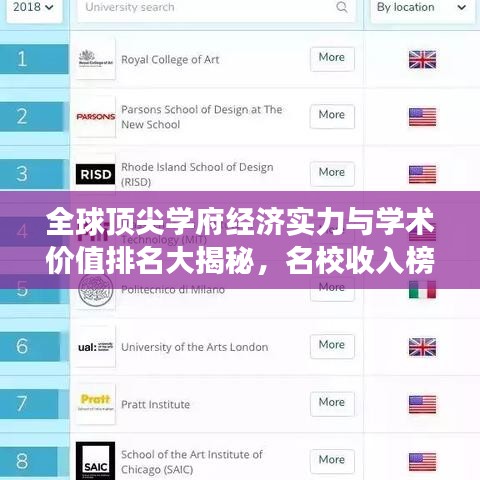Click the SAIC logo
The image size is (480, 480).
[x=96, y=461]
